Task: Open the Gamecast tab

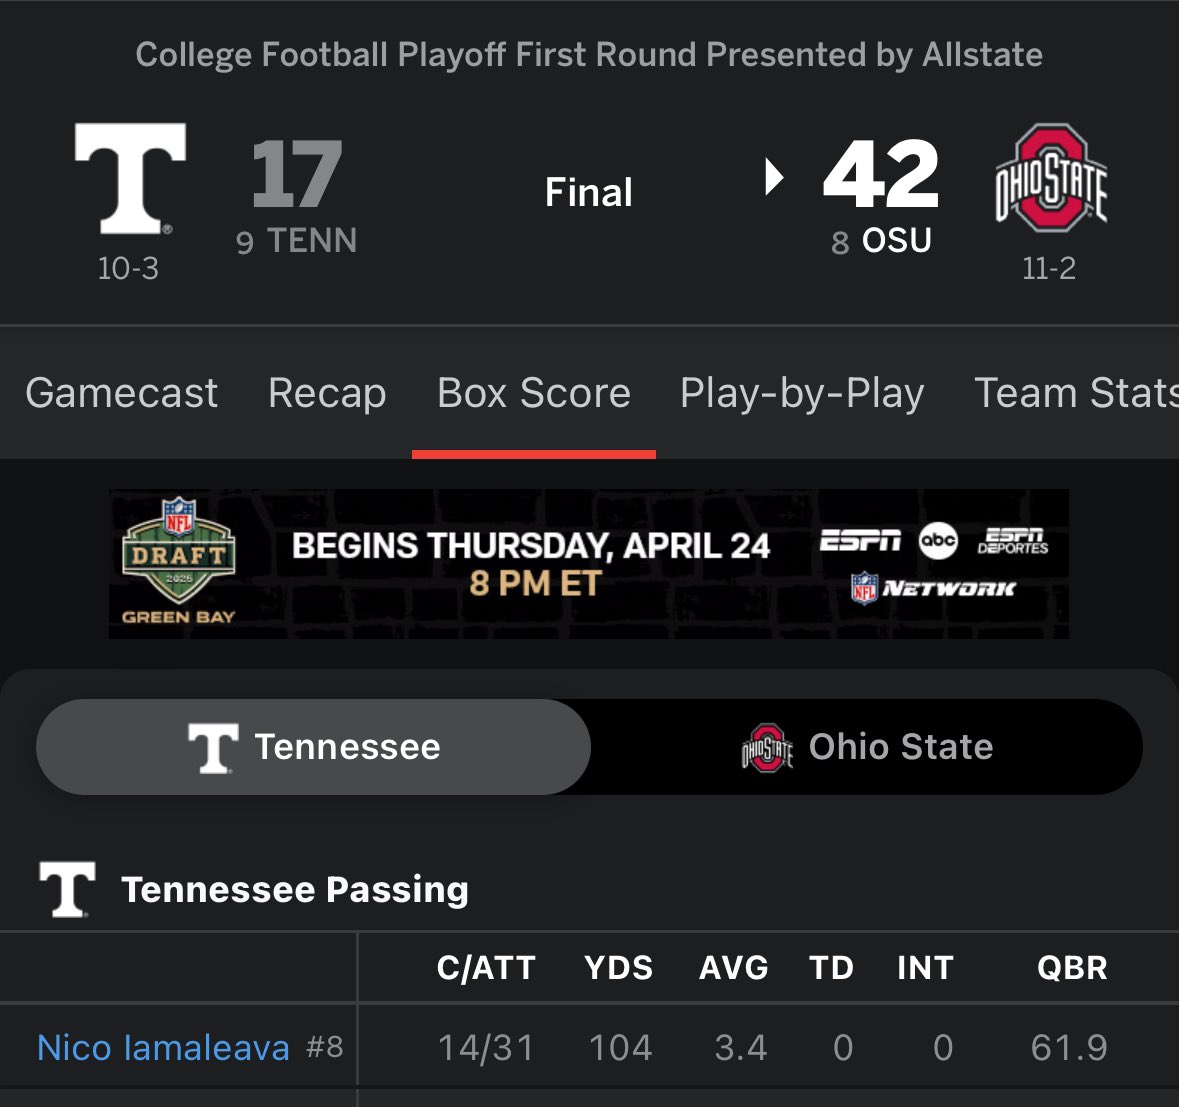Action: click(121, 393)
